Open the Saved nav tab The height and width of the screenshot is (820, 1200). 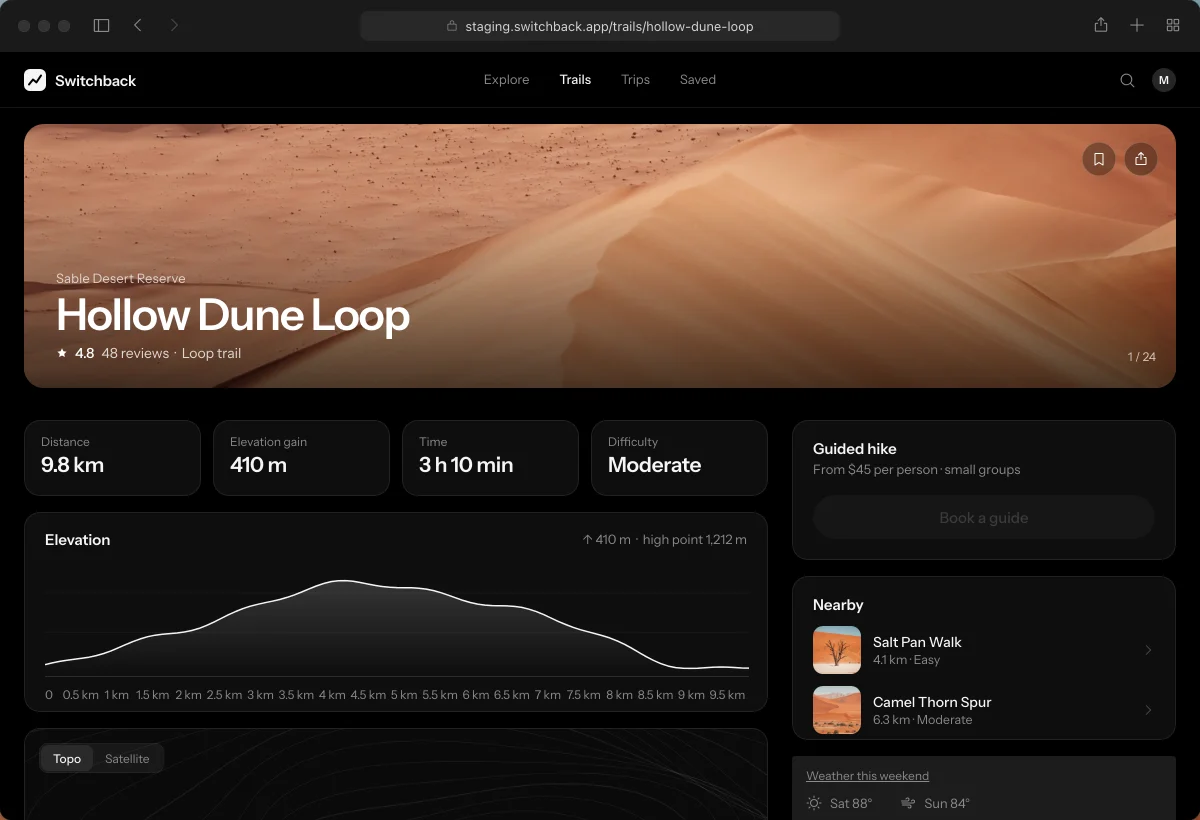pyautogui.click(x=698, y=80)
